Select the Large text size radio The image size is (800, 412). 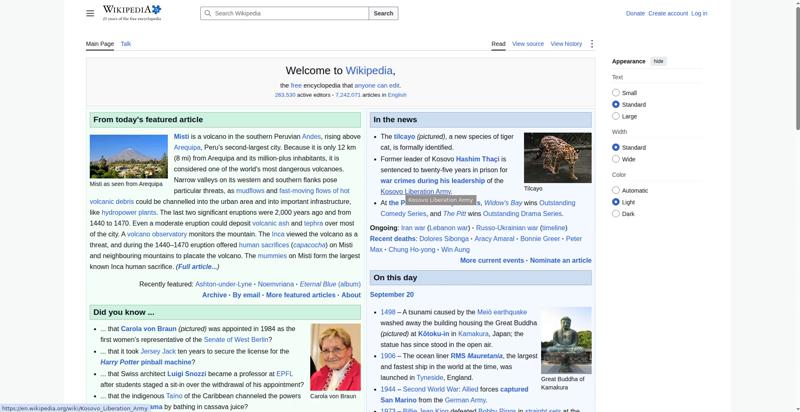[x=616, y=116]
